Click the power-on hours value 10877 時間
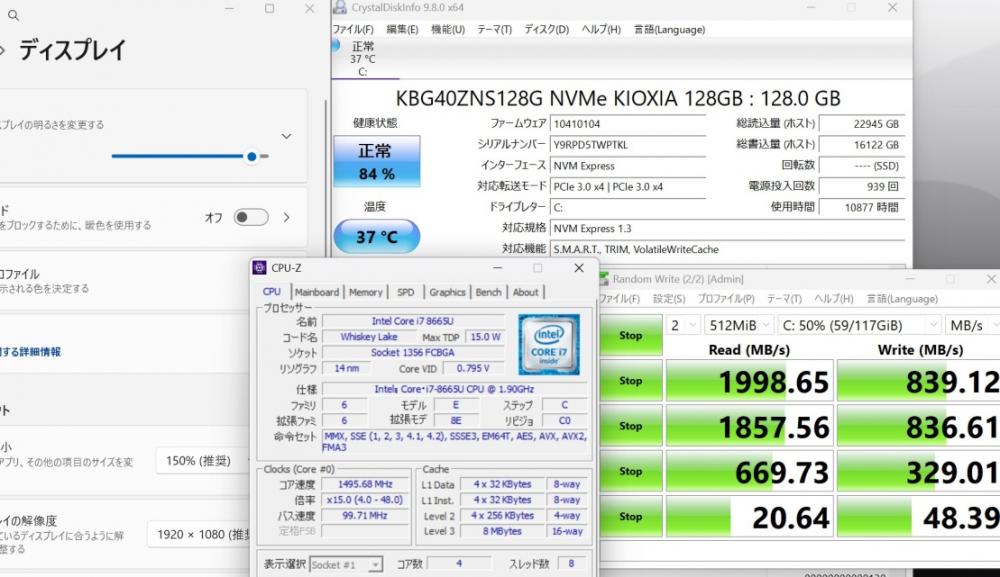Image resolution: width=1000 pixels, height=577 pixels. pyautogui.click(x=862, y=207)
